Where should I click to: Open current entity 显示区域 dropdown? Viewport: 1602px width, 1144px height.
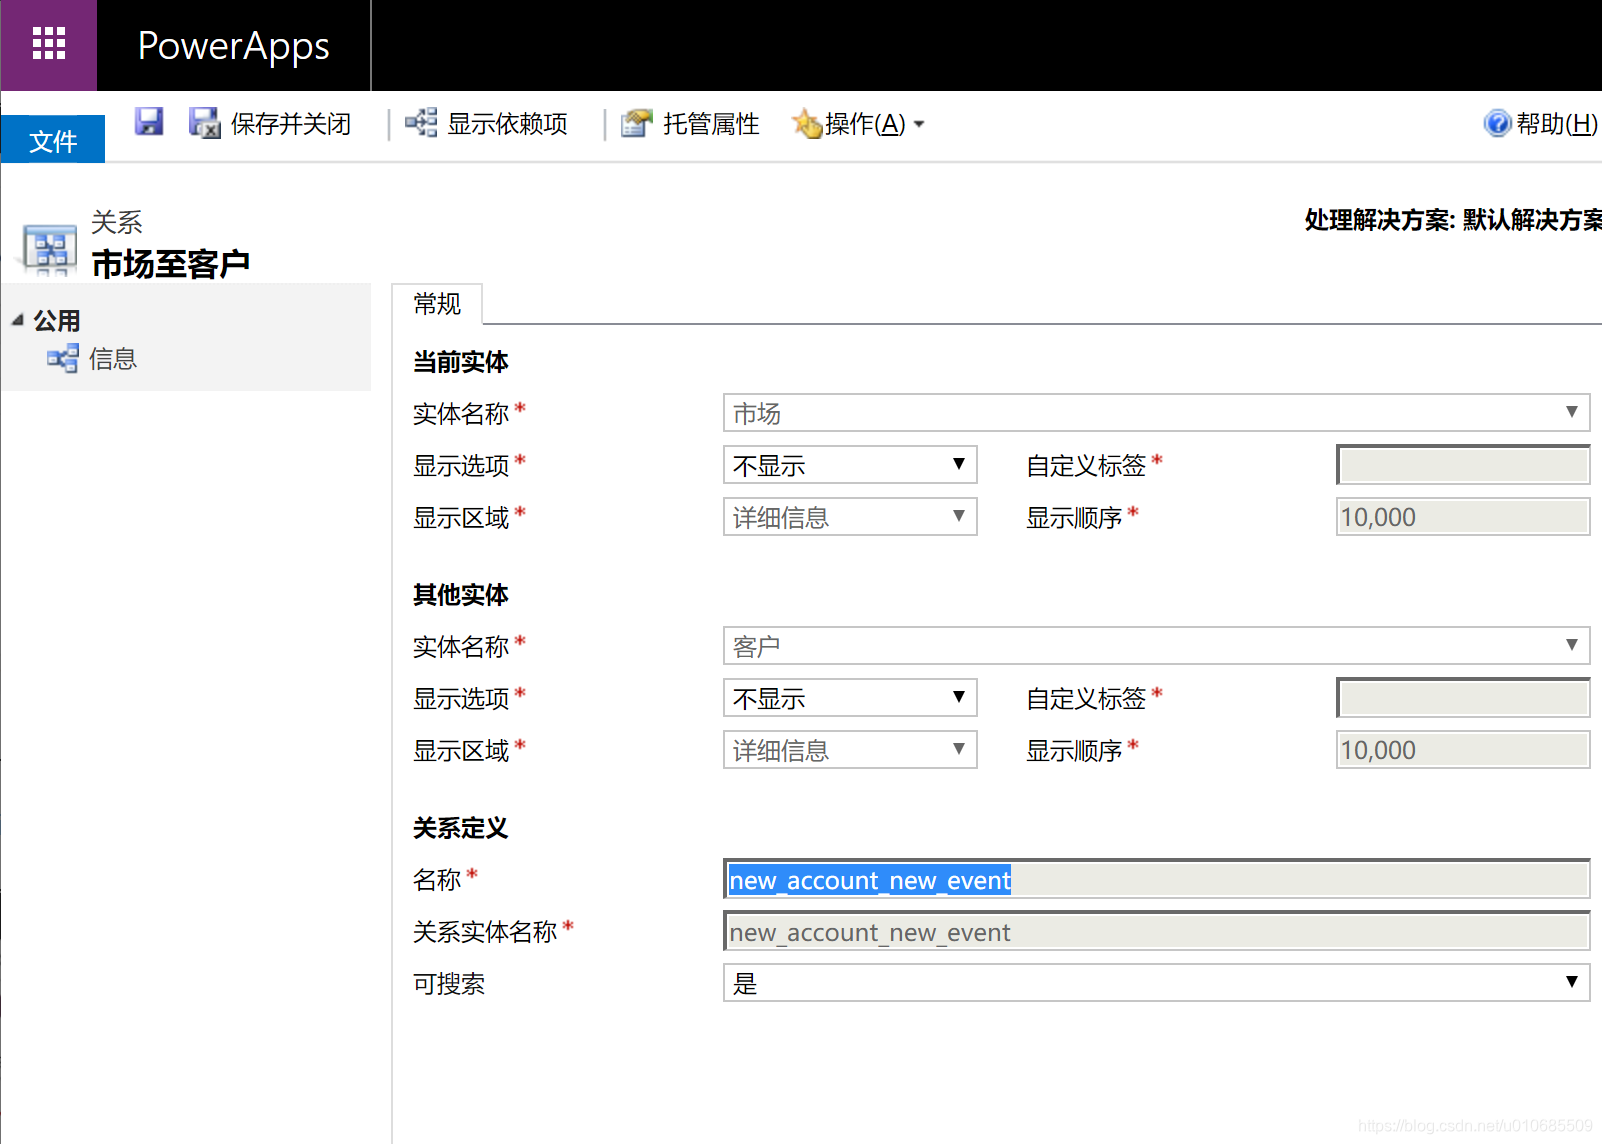click(850, 517)
